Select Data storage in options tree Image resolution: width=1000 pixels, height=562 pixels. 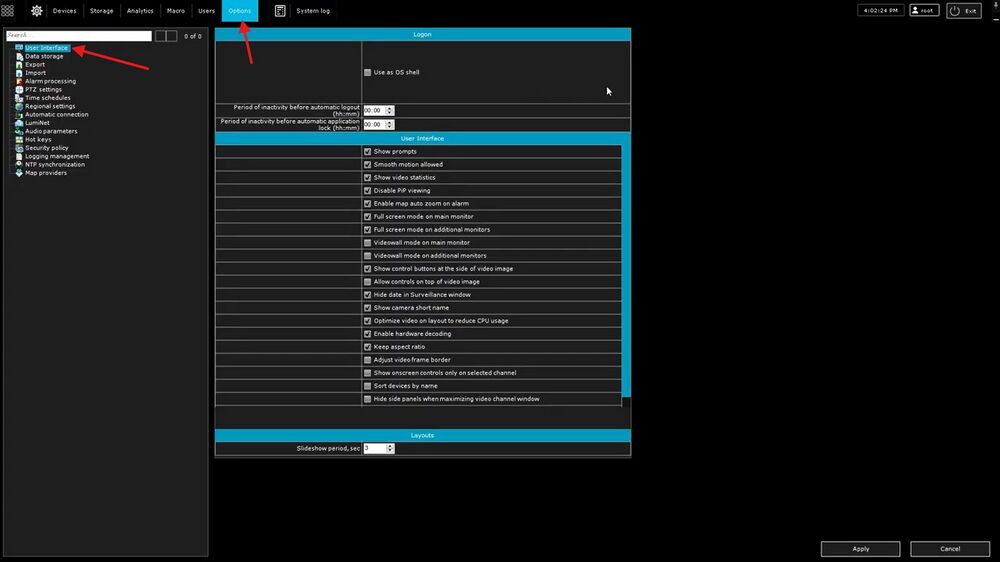[44, 56]
